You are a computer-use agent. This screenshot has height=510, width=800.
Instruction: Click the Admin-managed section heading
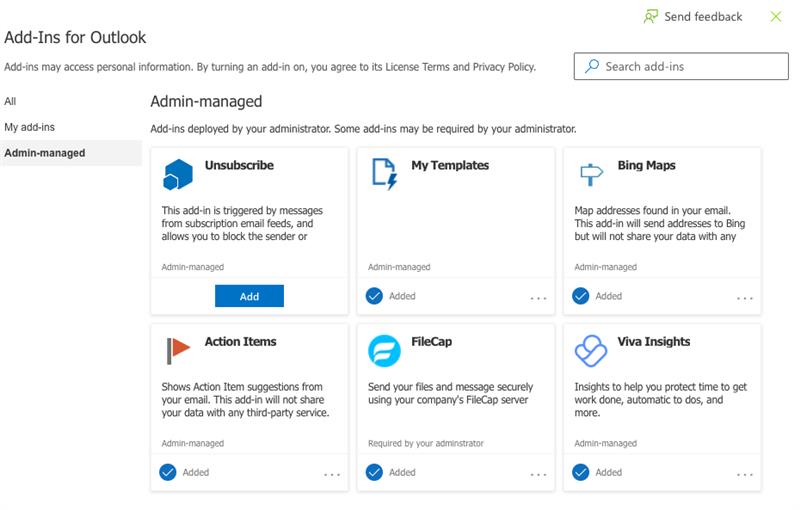click(x=206, y=101)
